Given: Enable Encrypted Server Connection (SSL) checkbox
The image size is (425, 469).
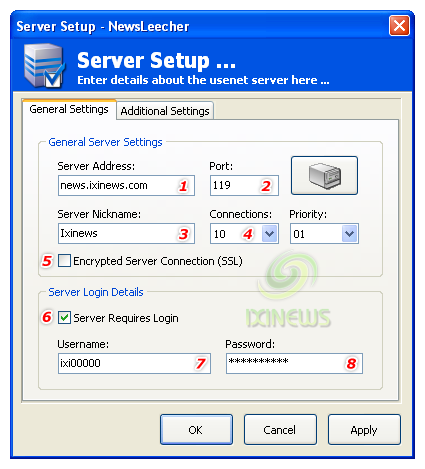Looking at the screenshot, I should point(64,261).
